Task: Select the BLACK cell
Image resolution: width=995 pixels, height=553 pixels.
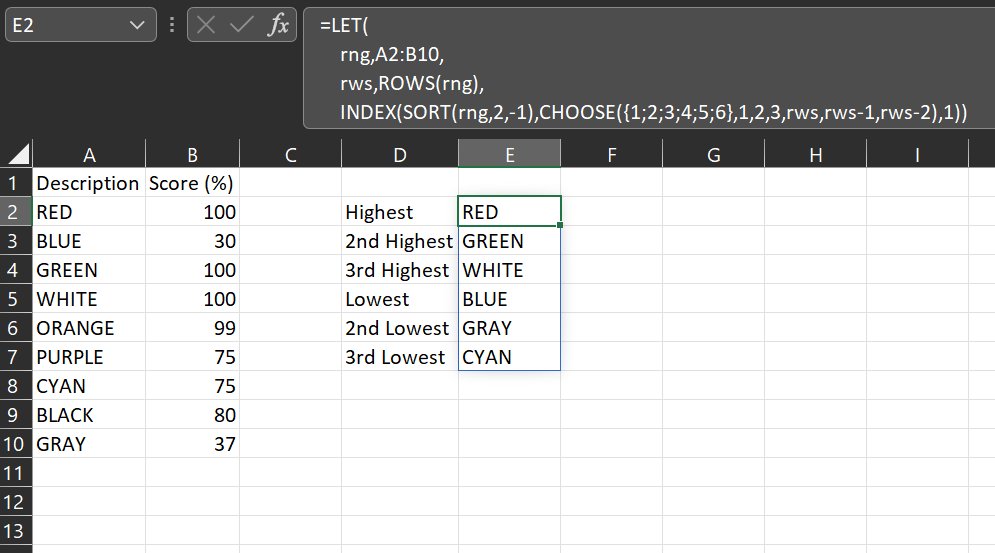Action: tap(89, 415)
